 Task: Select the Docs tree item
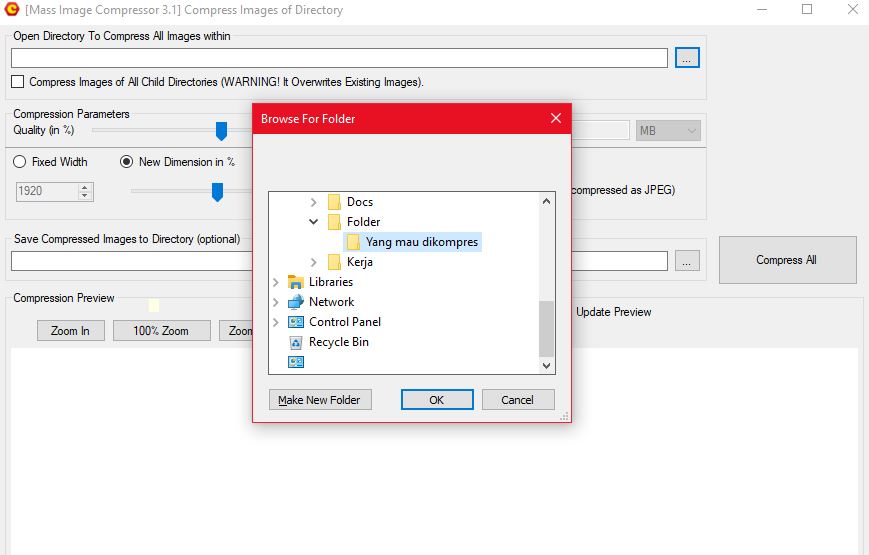point(360,202)
